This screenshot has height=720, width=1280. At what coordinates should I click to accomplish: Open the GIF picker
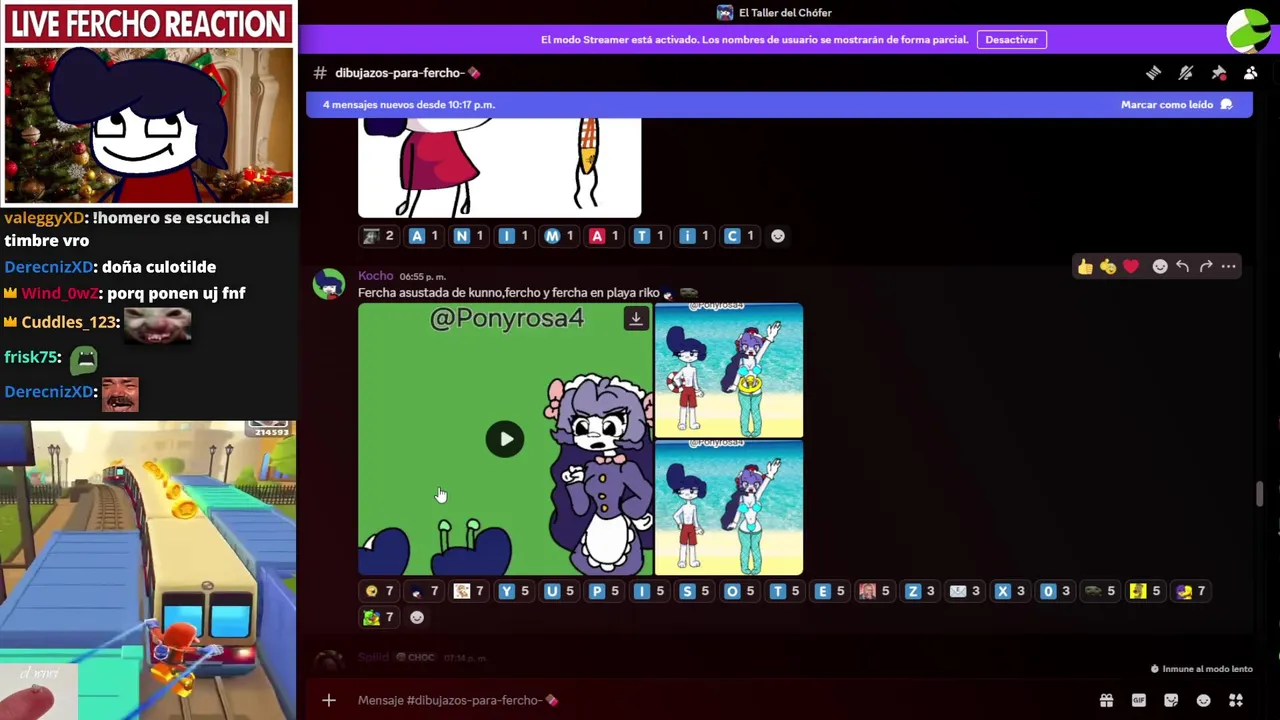(x=1138, y=700)
